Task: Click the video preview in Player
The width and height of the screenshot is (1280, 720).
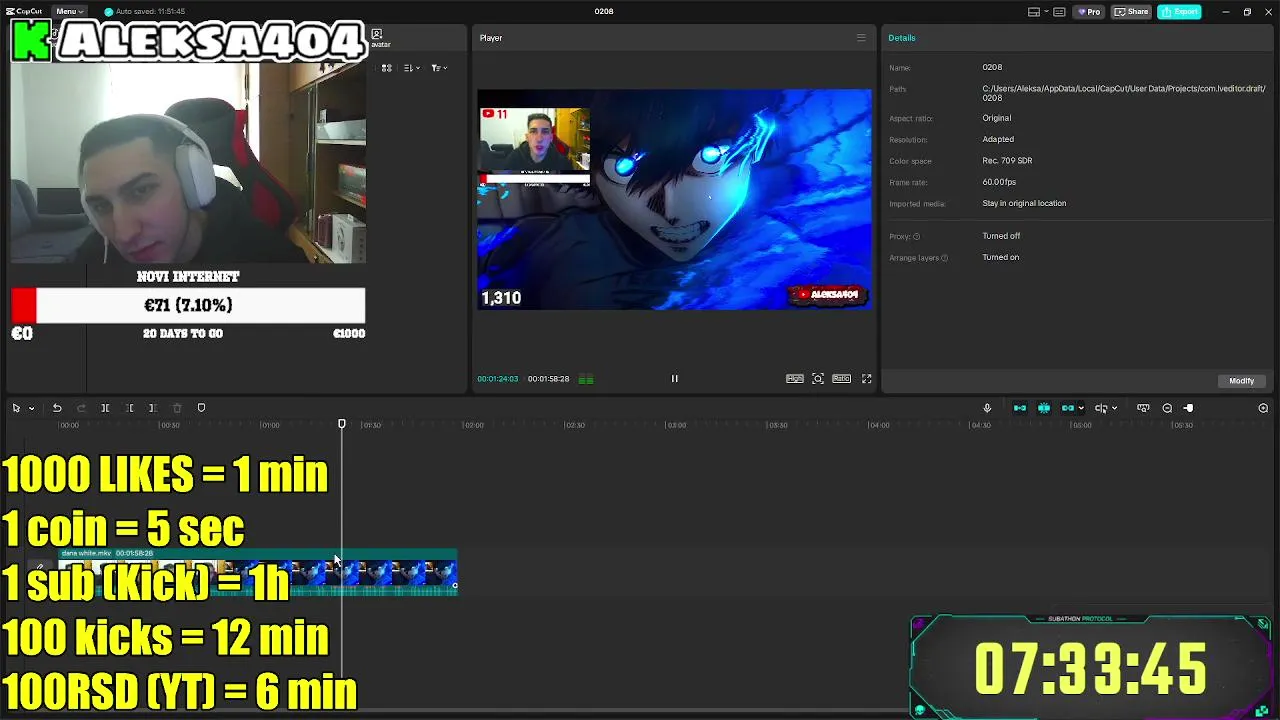Action: pos(674,199)
